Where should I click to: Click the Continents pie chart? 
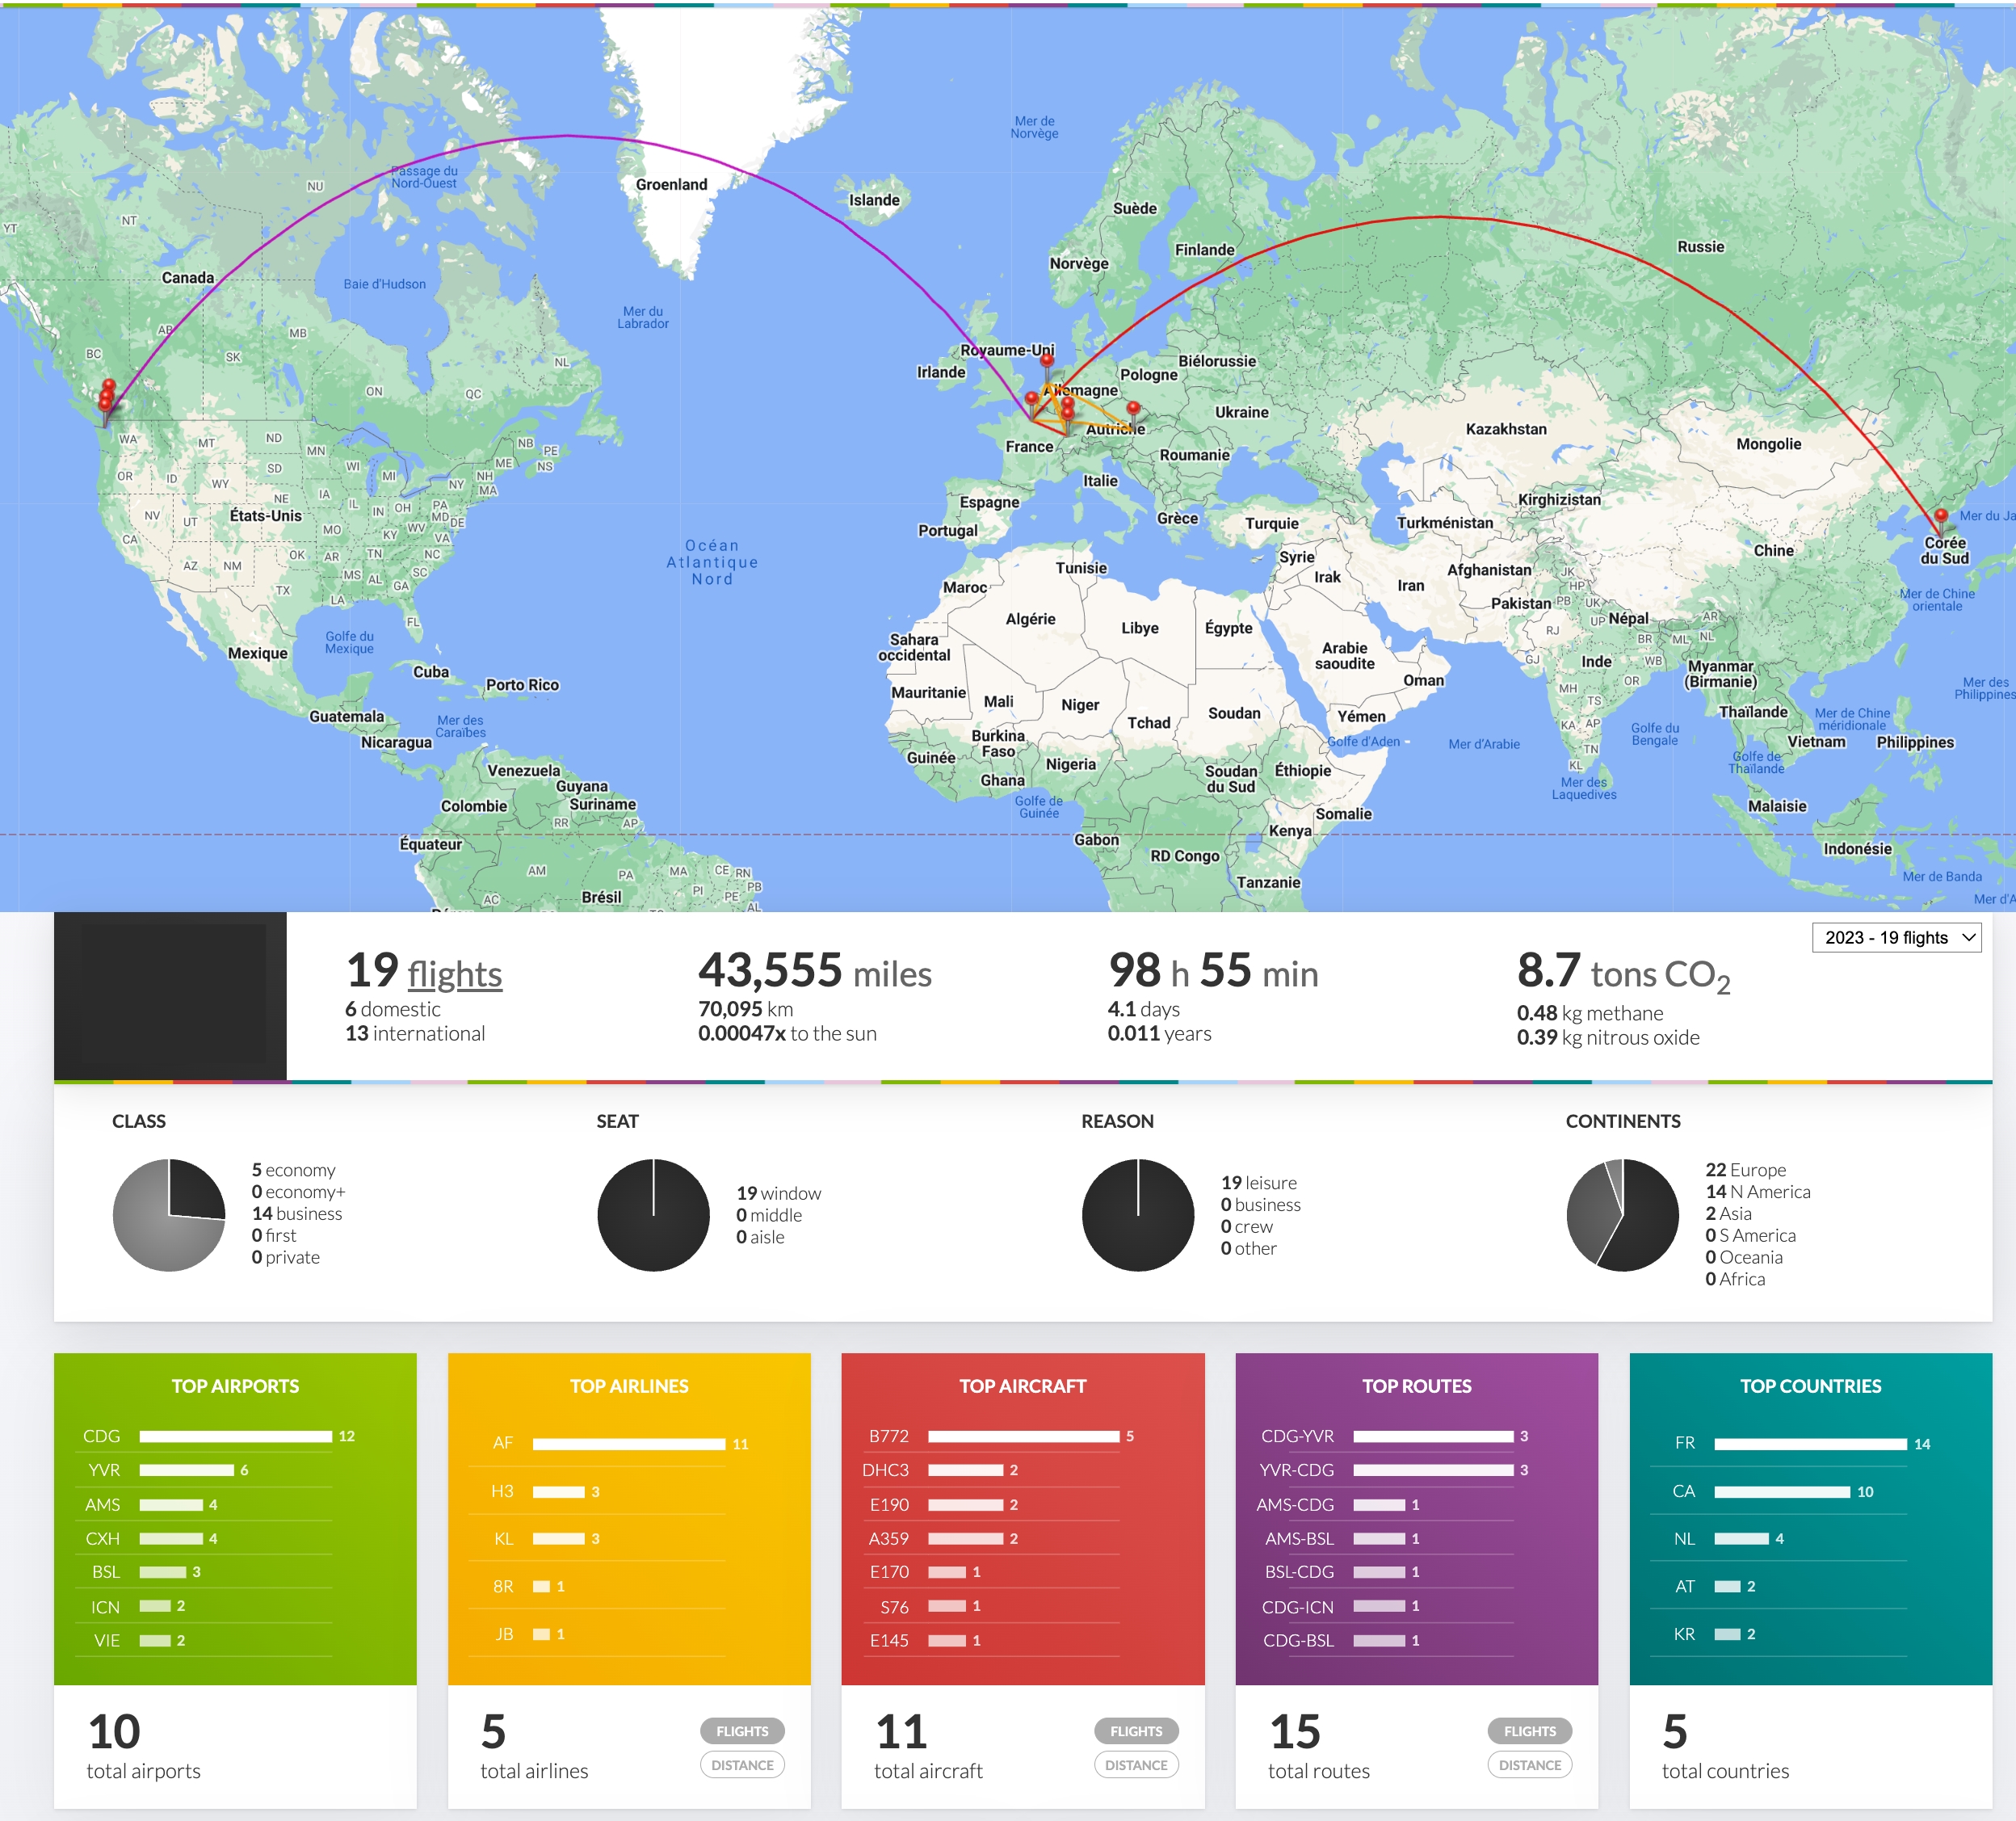pyautogui.click(x=1622, y=1215)
